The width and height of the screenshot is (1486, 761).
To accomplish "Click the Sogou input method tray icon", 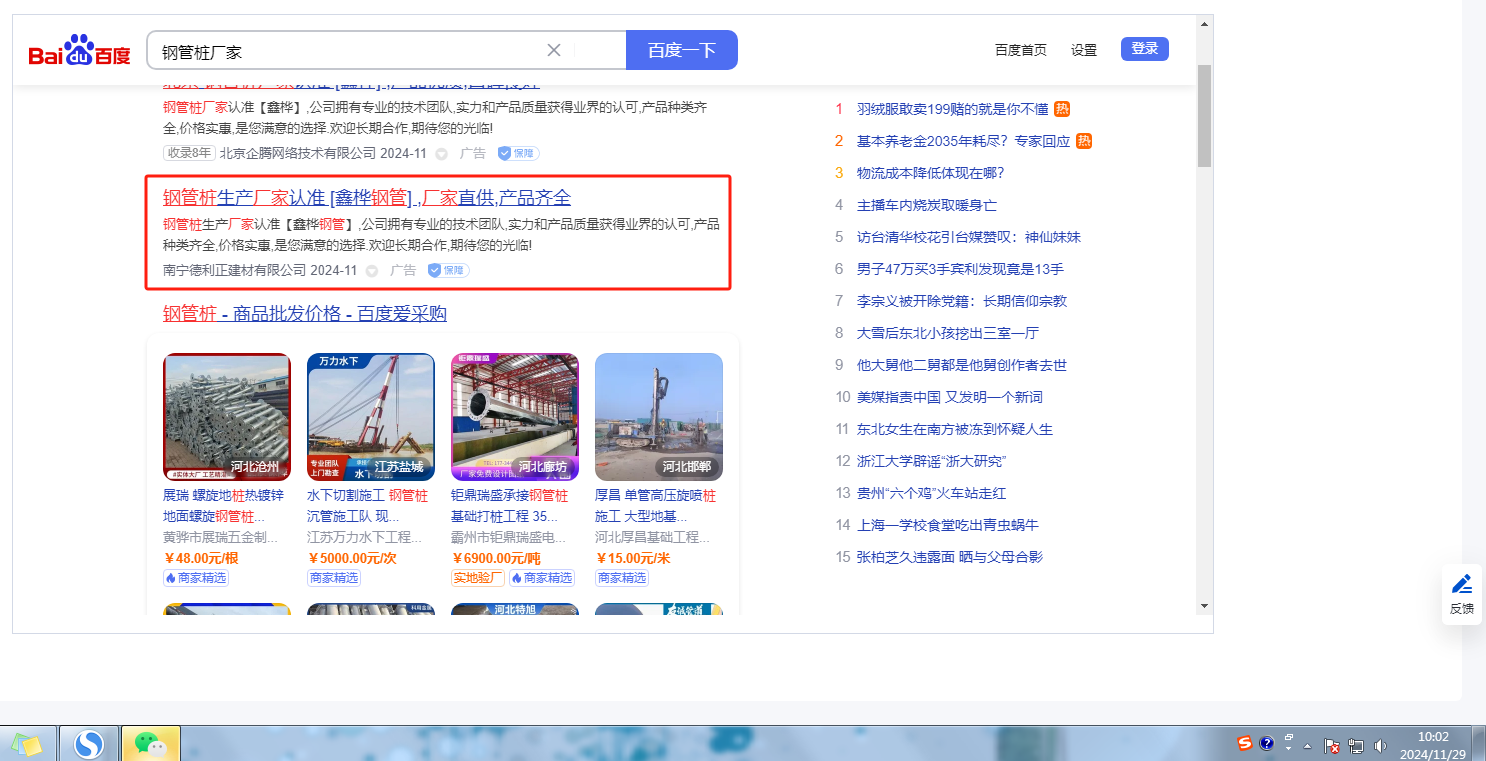I will click(x=1245, y=743).
